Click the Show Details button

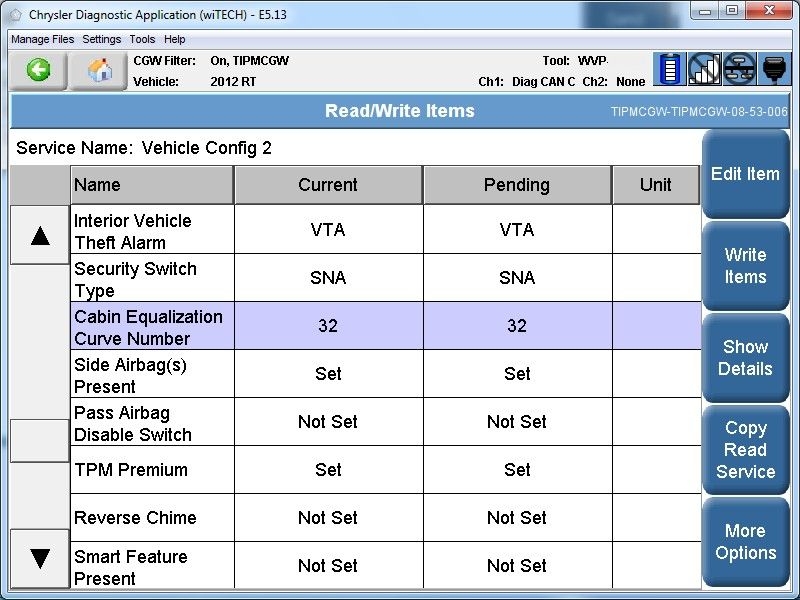(745, 358)
